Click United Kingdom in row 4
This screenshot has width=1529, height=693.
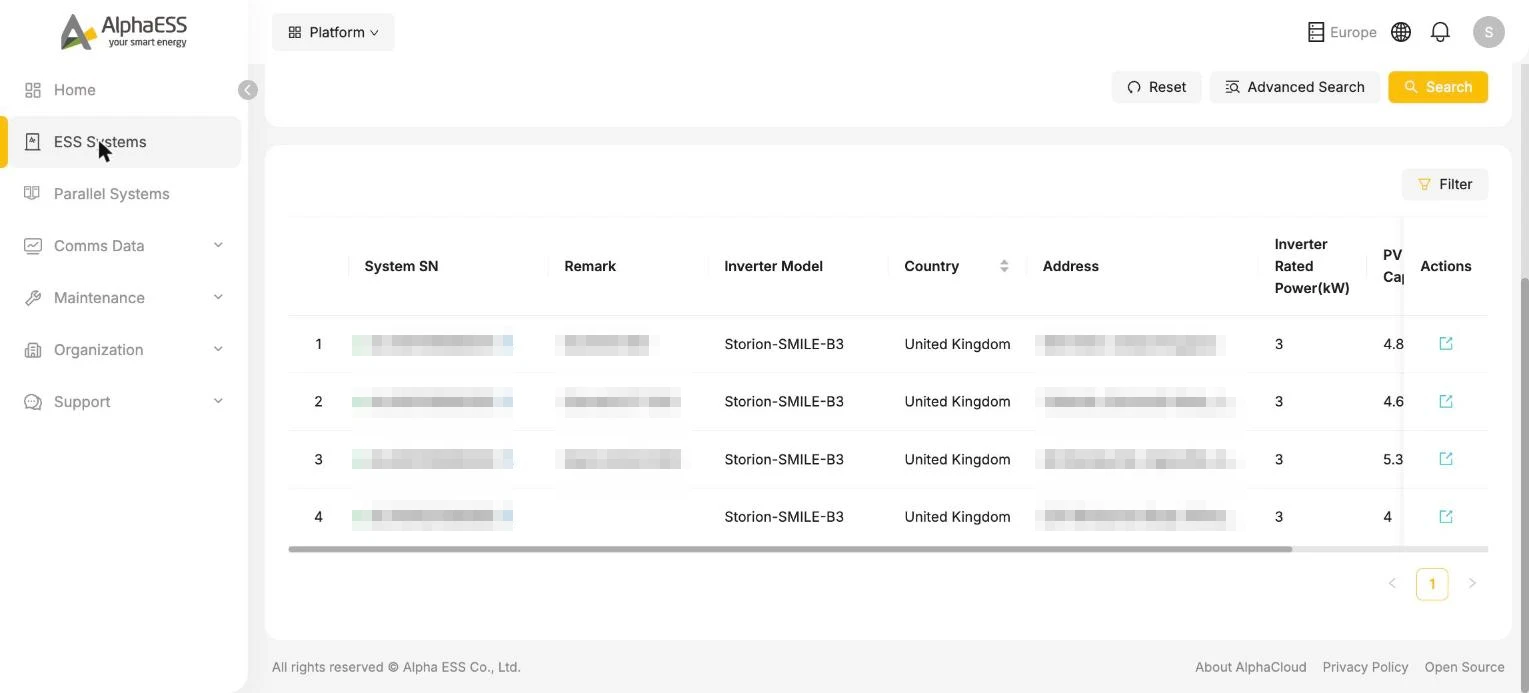pyautogui.click(x=957, y=517)
